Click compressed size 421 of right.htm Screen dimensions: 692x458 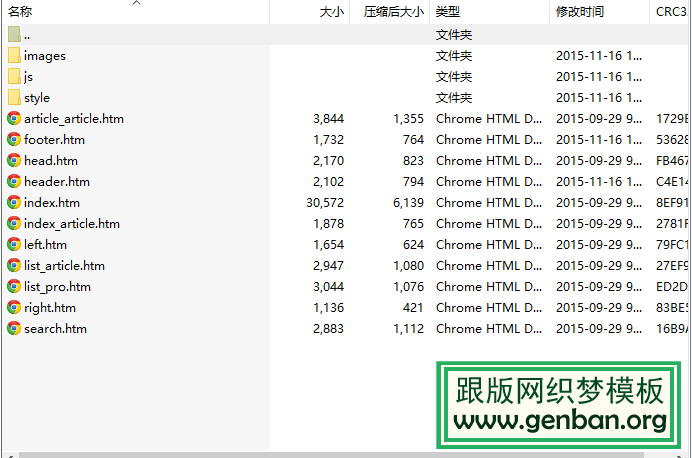tap(413, 308)
